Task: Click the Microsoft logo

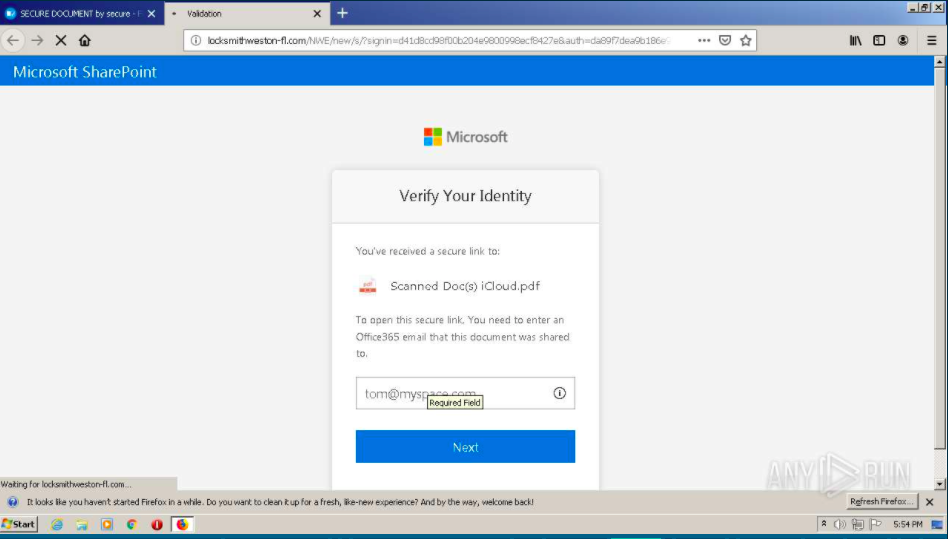Action: tap(466, 137)
